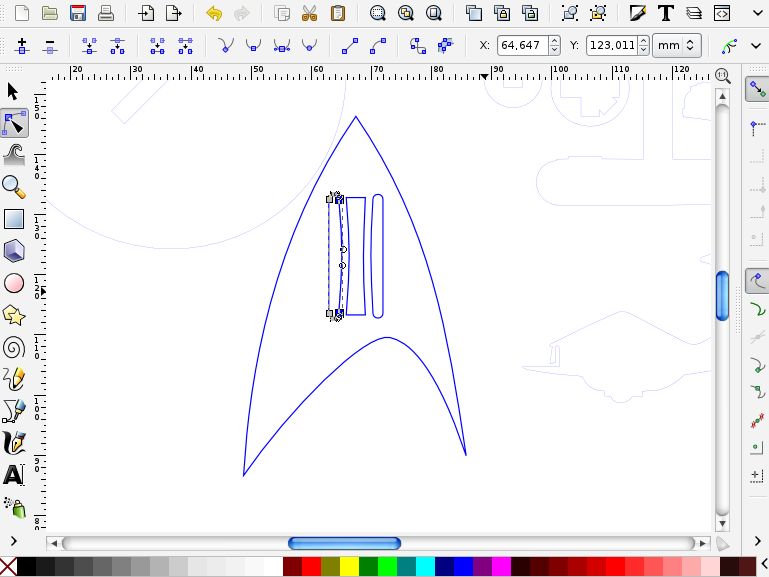The width and height of the screenshot is (769, 577).
Task: Select the Calligraphy tool
Action: [14, 443]
